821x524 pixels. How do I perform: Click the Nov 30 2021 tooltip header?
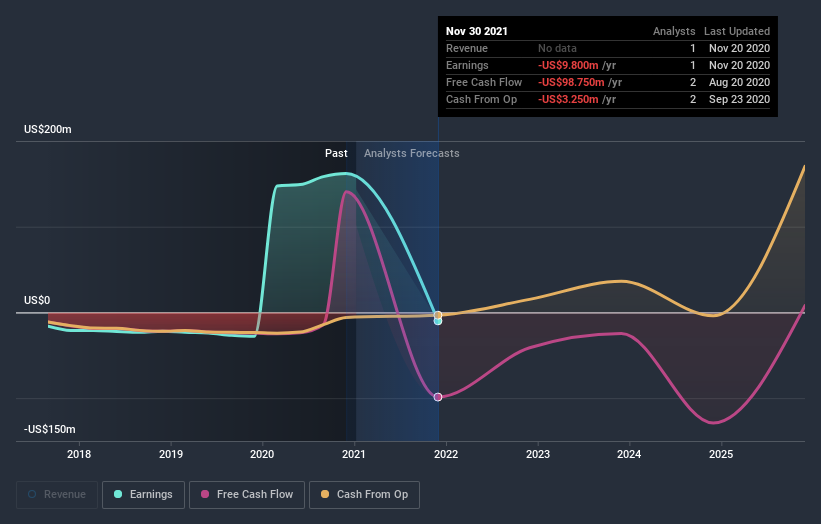point(476,31)
